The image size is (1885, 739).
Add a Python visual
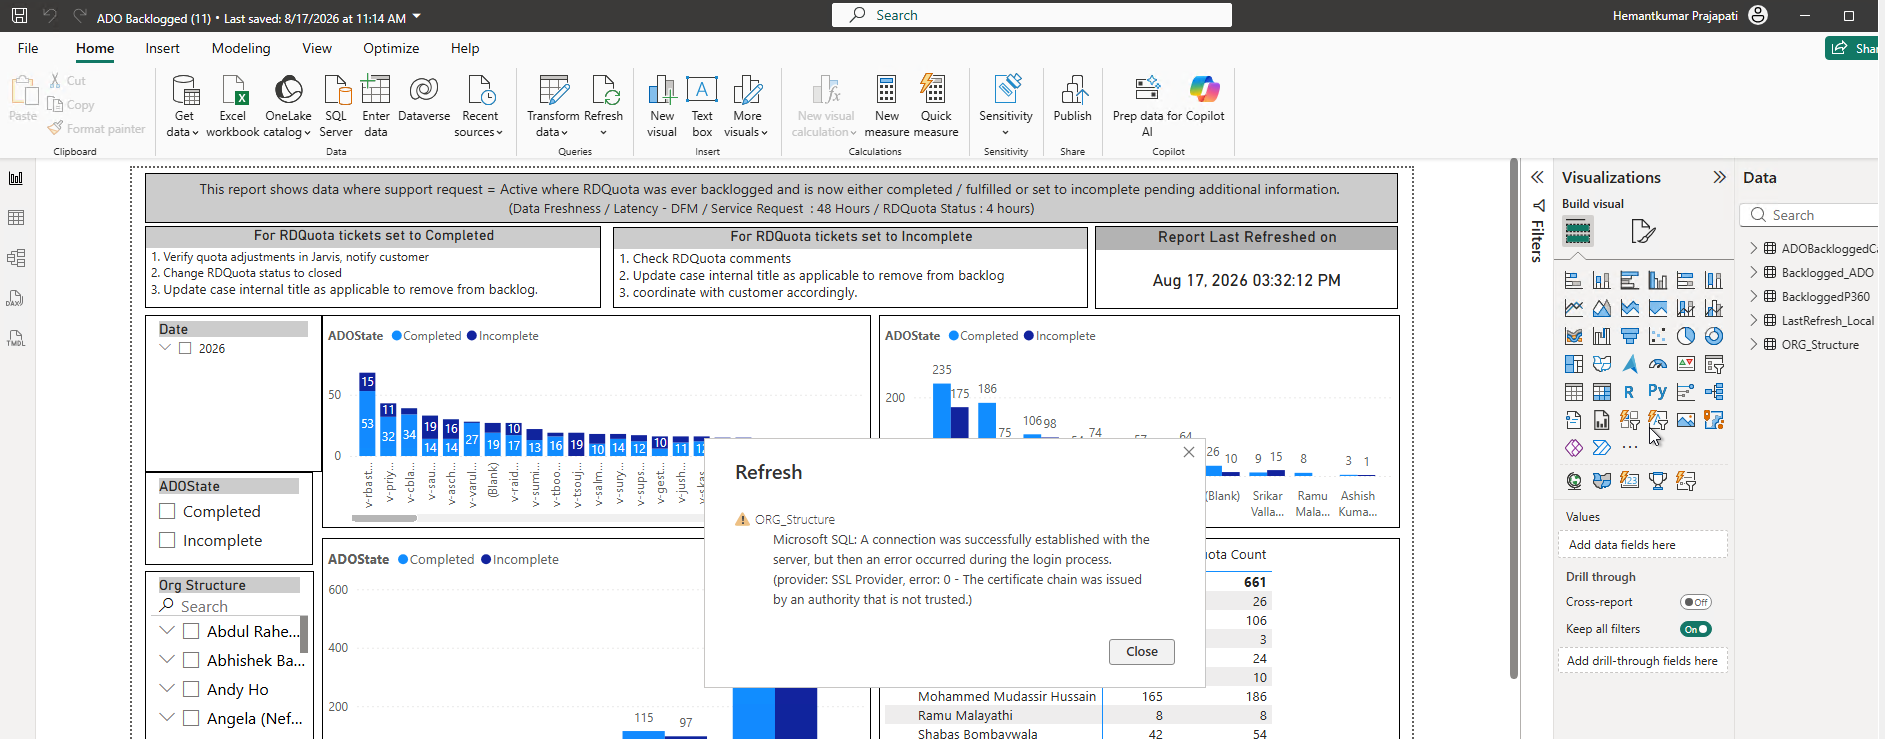click(1658, 392)
